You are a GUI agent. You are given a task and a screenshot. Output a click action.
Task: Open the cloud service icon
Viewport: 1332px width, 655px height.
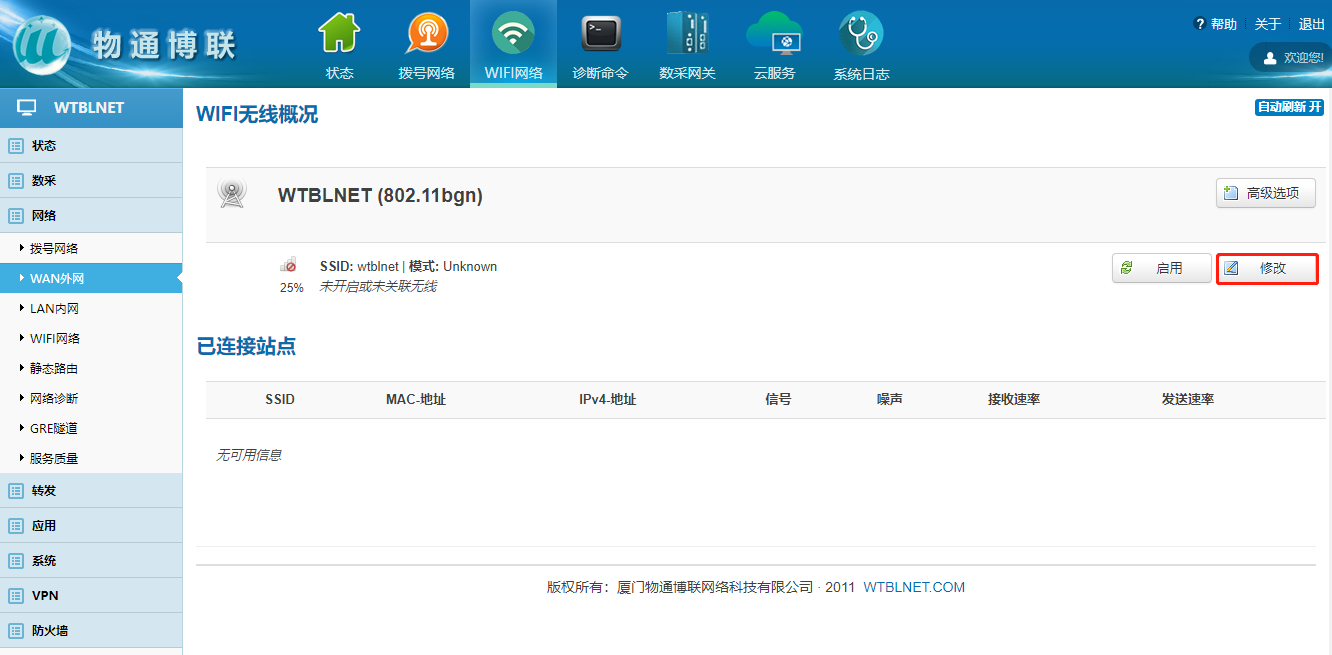point(774,35)
